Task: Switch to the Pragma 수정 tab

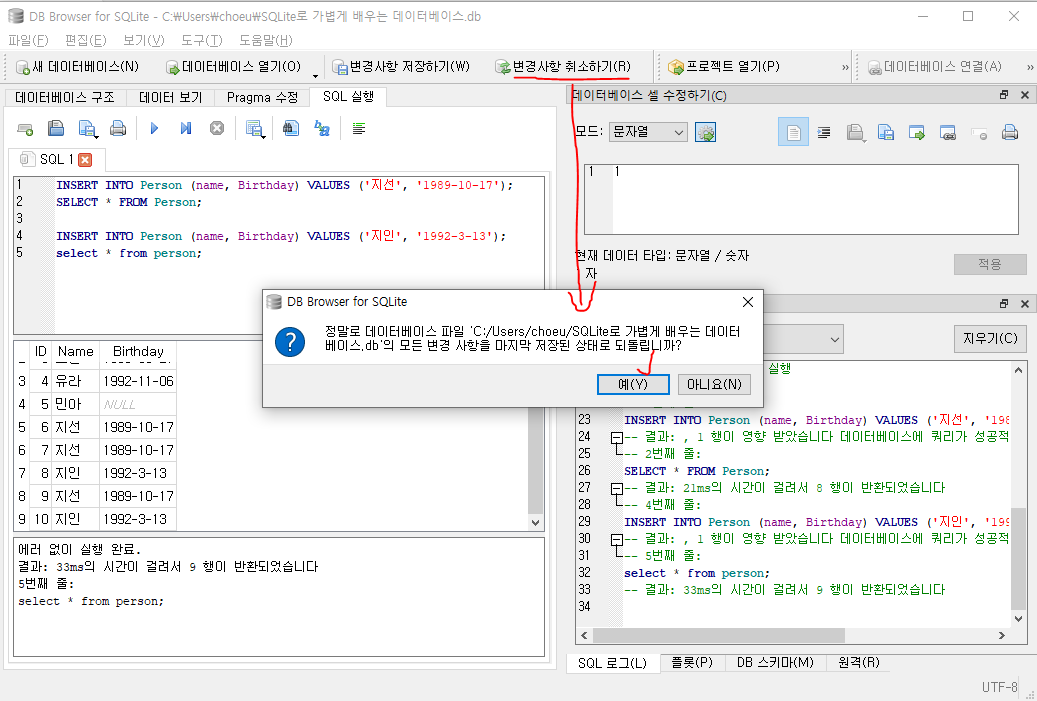Action: coord(263,98)
